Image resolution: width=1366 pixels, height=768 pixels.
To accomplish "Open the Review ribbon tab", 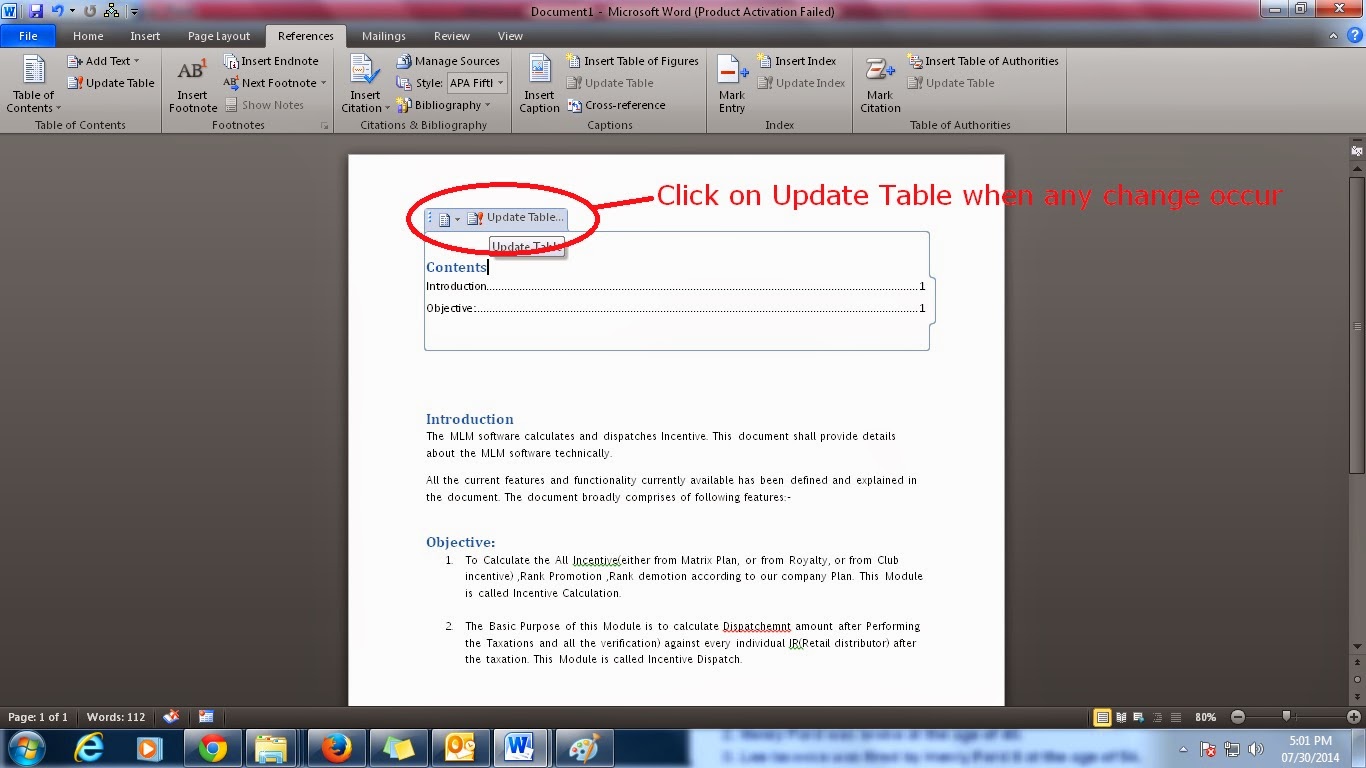I will tap(451, 36).
